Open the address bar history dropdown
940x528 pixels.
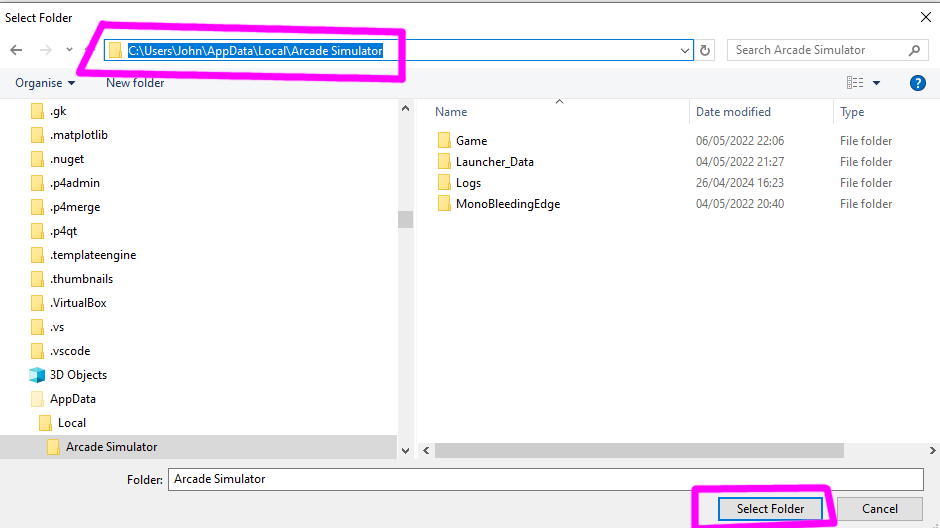click(685, 50)
